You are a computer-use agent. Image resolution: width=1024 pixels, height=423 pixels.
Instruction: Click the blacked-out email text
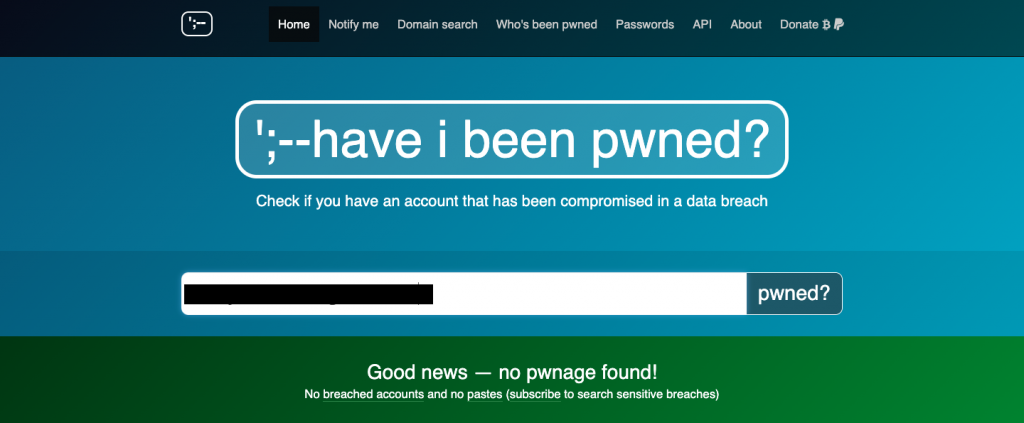click(308, 294)
